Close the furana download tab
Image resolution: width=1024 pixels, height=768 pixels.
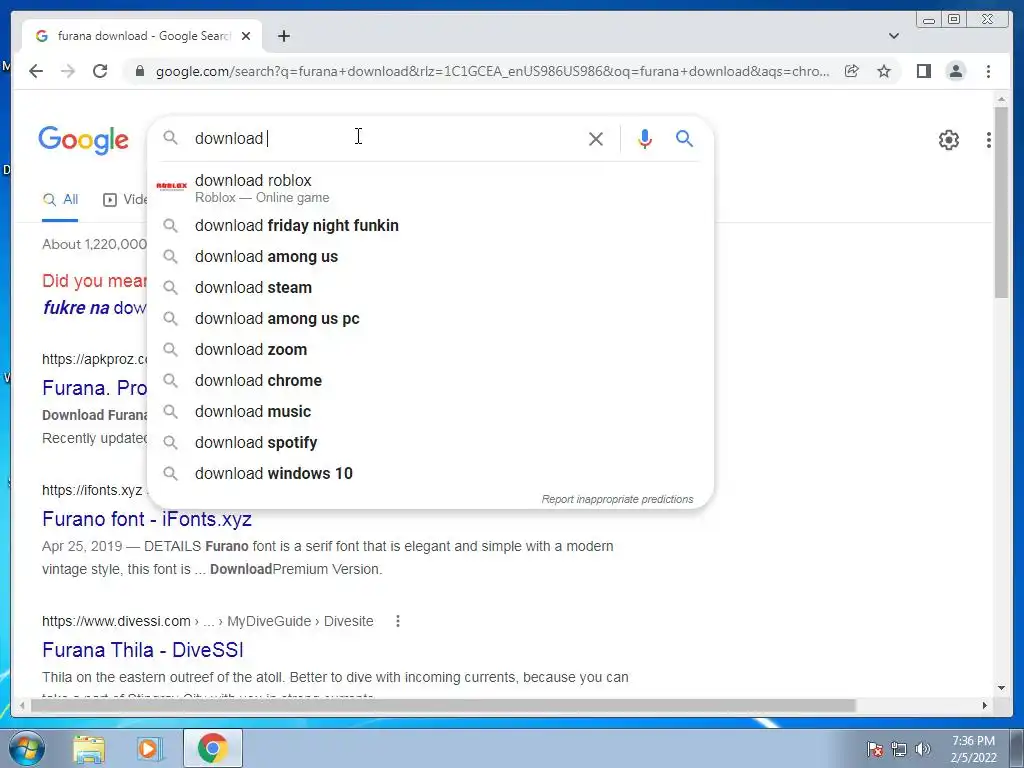246,36
